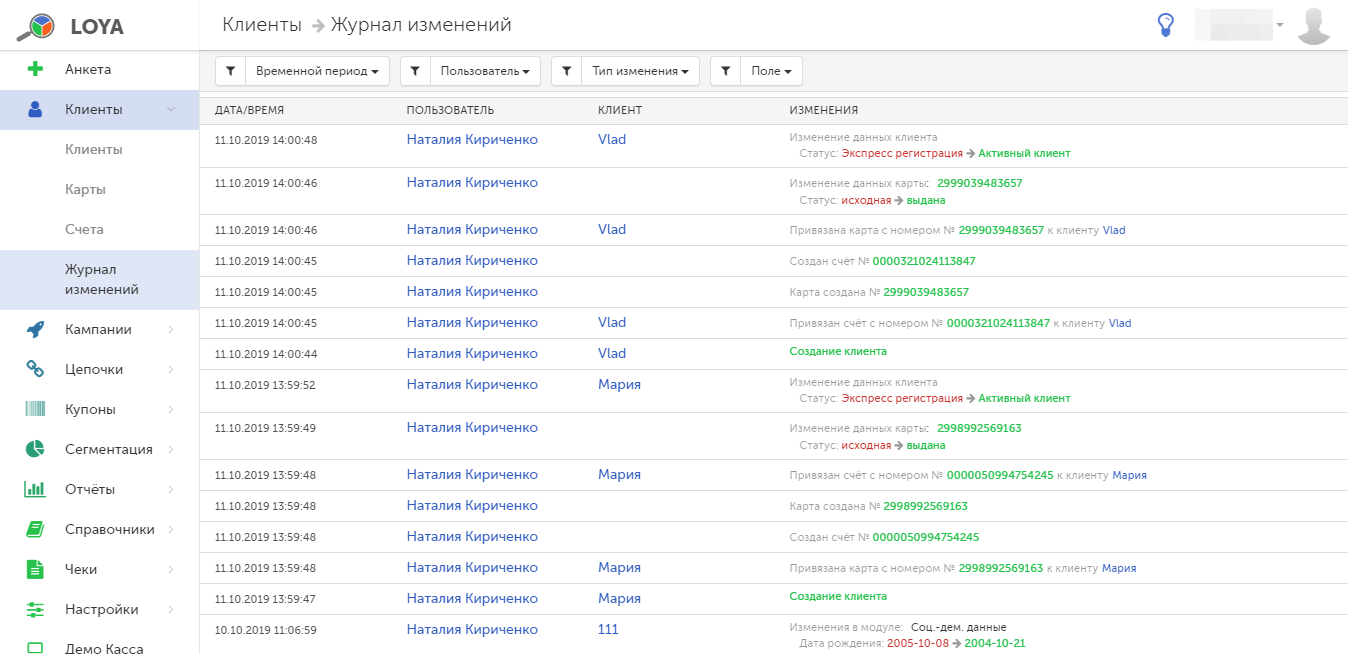Open client Vlad in the first row

612,140
